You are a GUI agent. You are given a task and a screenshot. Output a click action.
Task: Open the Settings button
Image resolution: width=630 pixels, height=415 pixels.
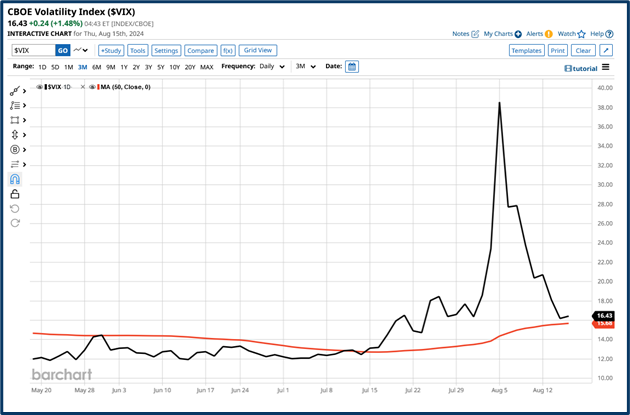(166, 51)
